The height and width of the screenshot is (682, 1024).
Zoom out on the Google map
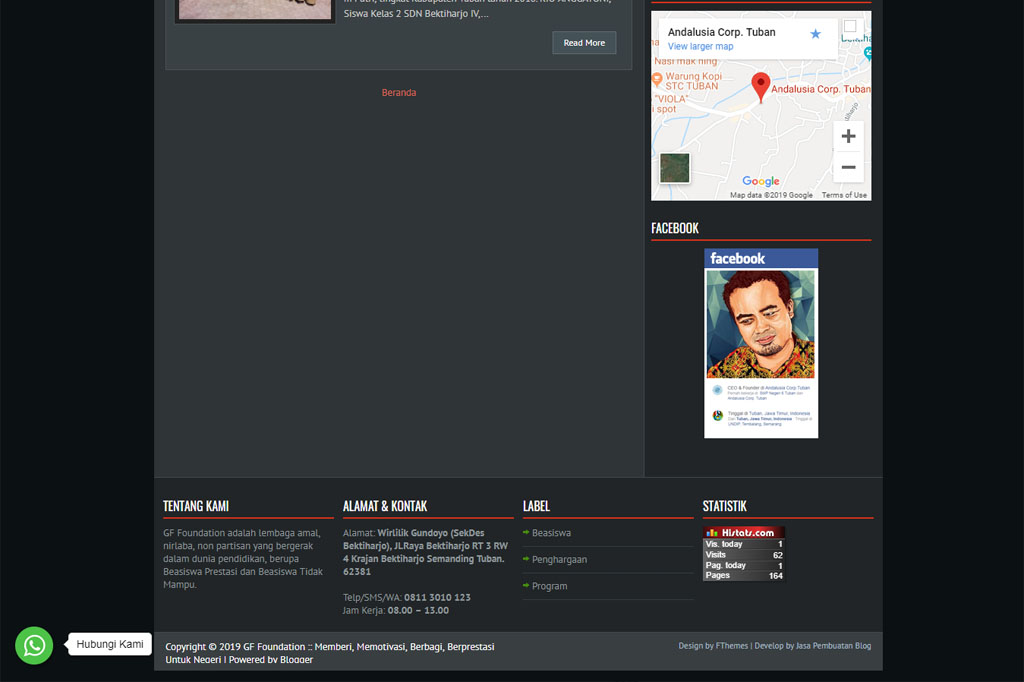pos(848,167)
